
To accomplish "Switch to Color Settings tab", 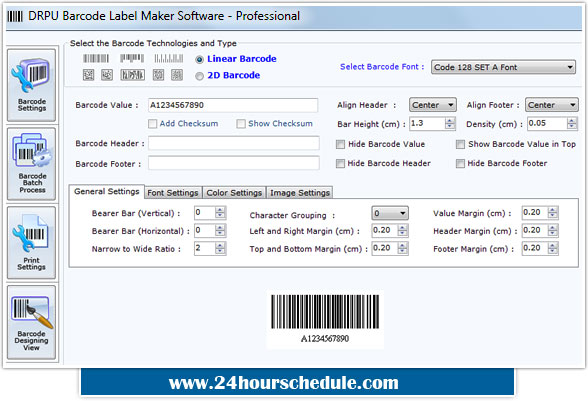I will click(x=234, y=193).
